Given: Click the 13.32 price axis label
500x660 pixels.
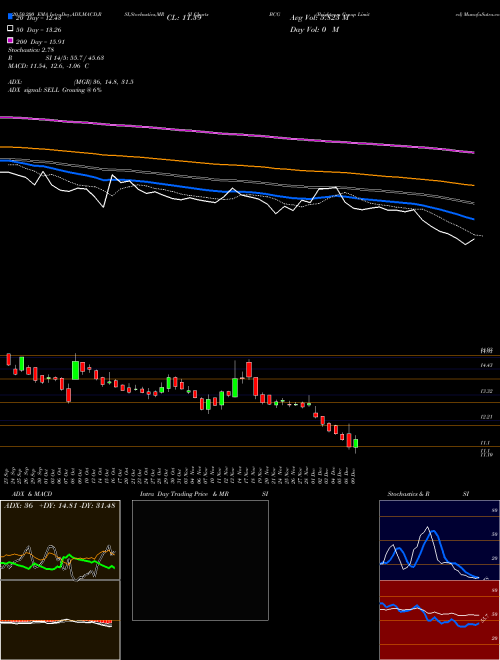Looking at the screenshot, I should [487, 391].
